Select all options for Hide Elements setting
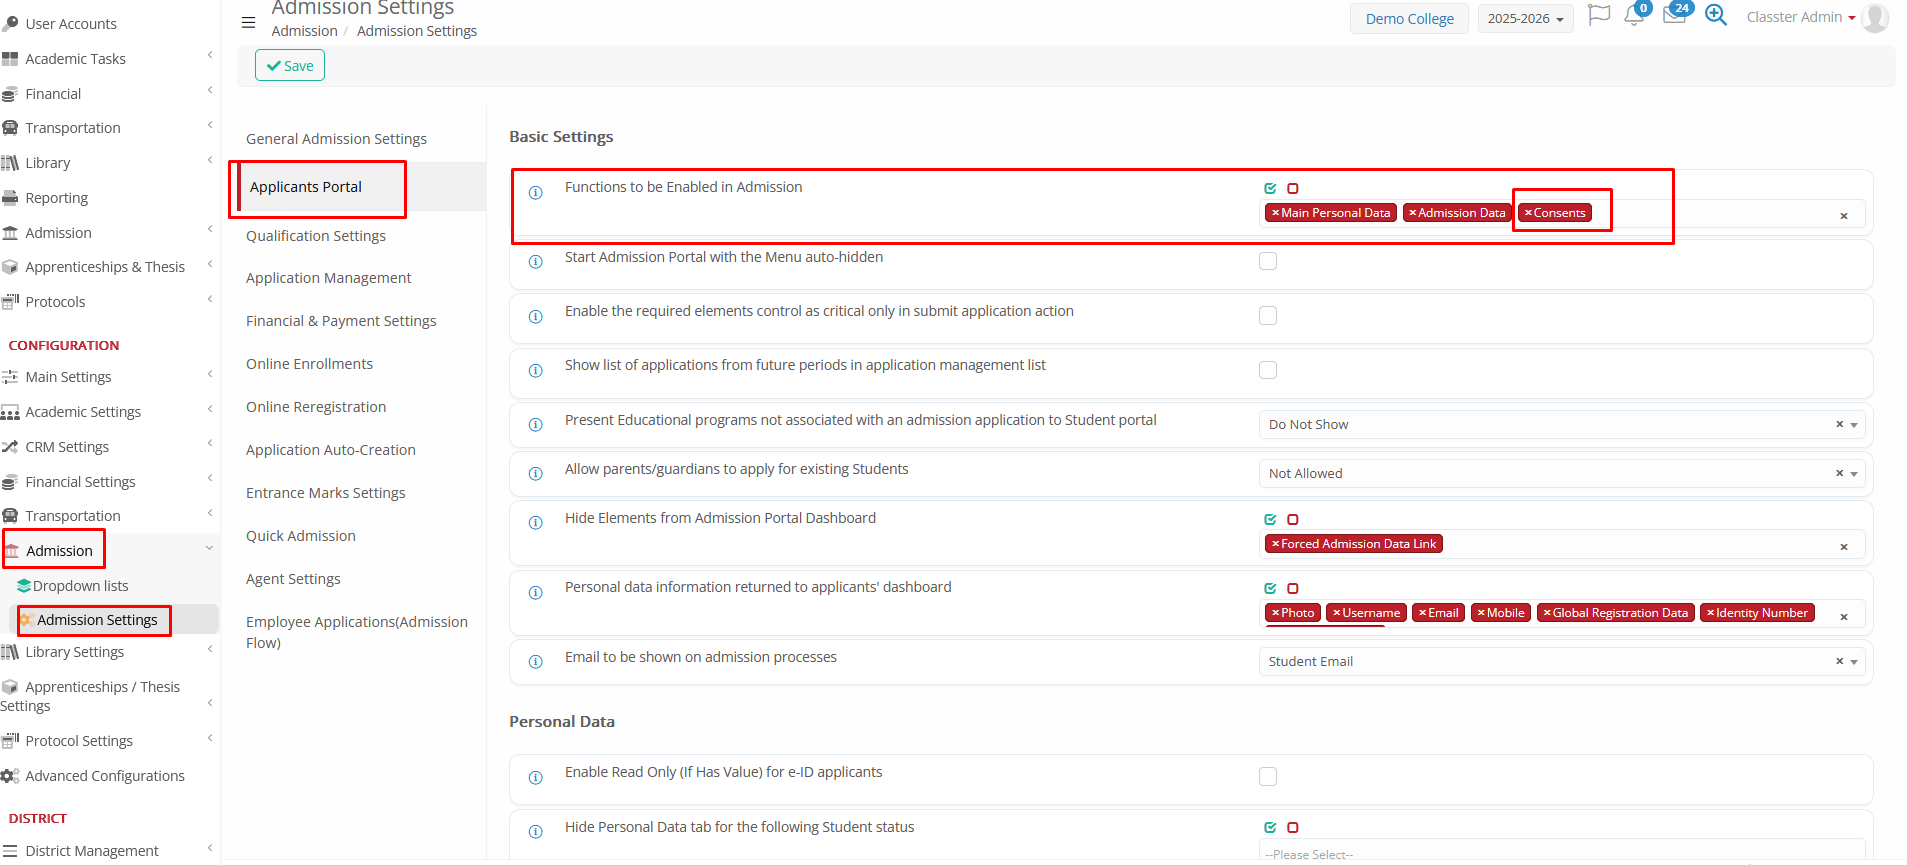The image size is (1907, 865). (1270, 520)
